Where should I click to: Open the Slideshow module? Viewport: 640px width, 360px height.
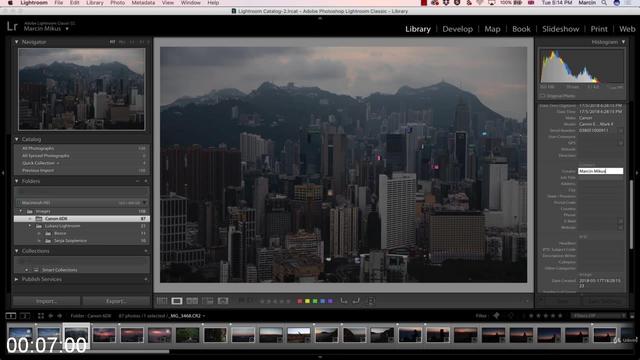coord(560,29)
